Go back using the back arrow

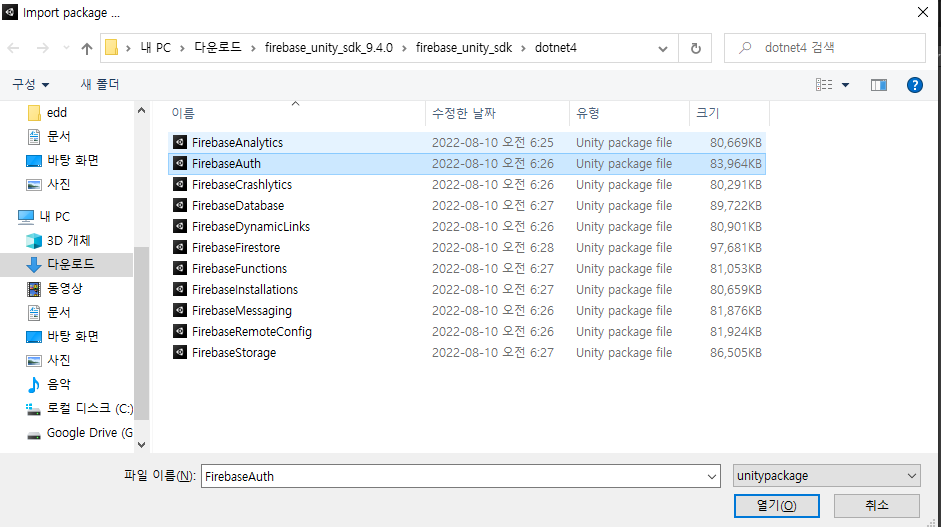13,48
